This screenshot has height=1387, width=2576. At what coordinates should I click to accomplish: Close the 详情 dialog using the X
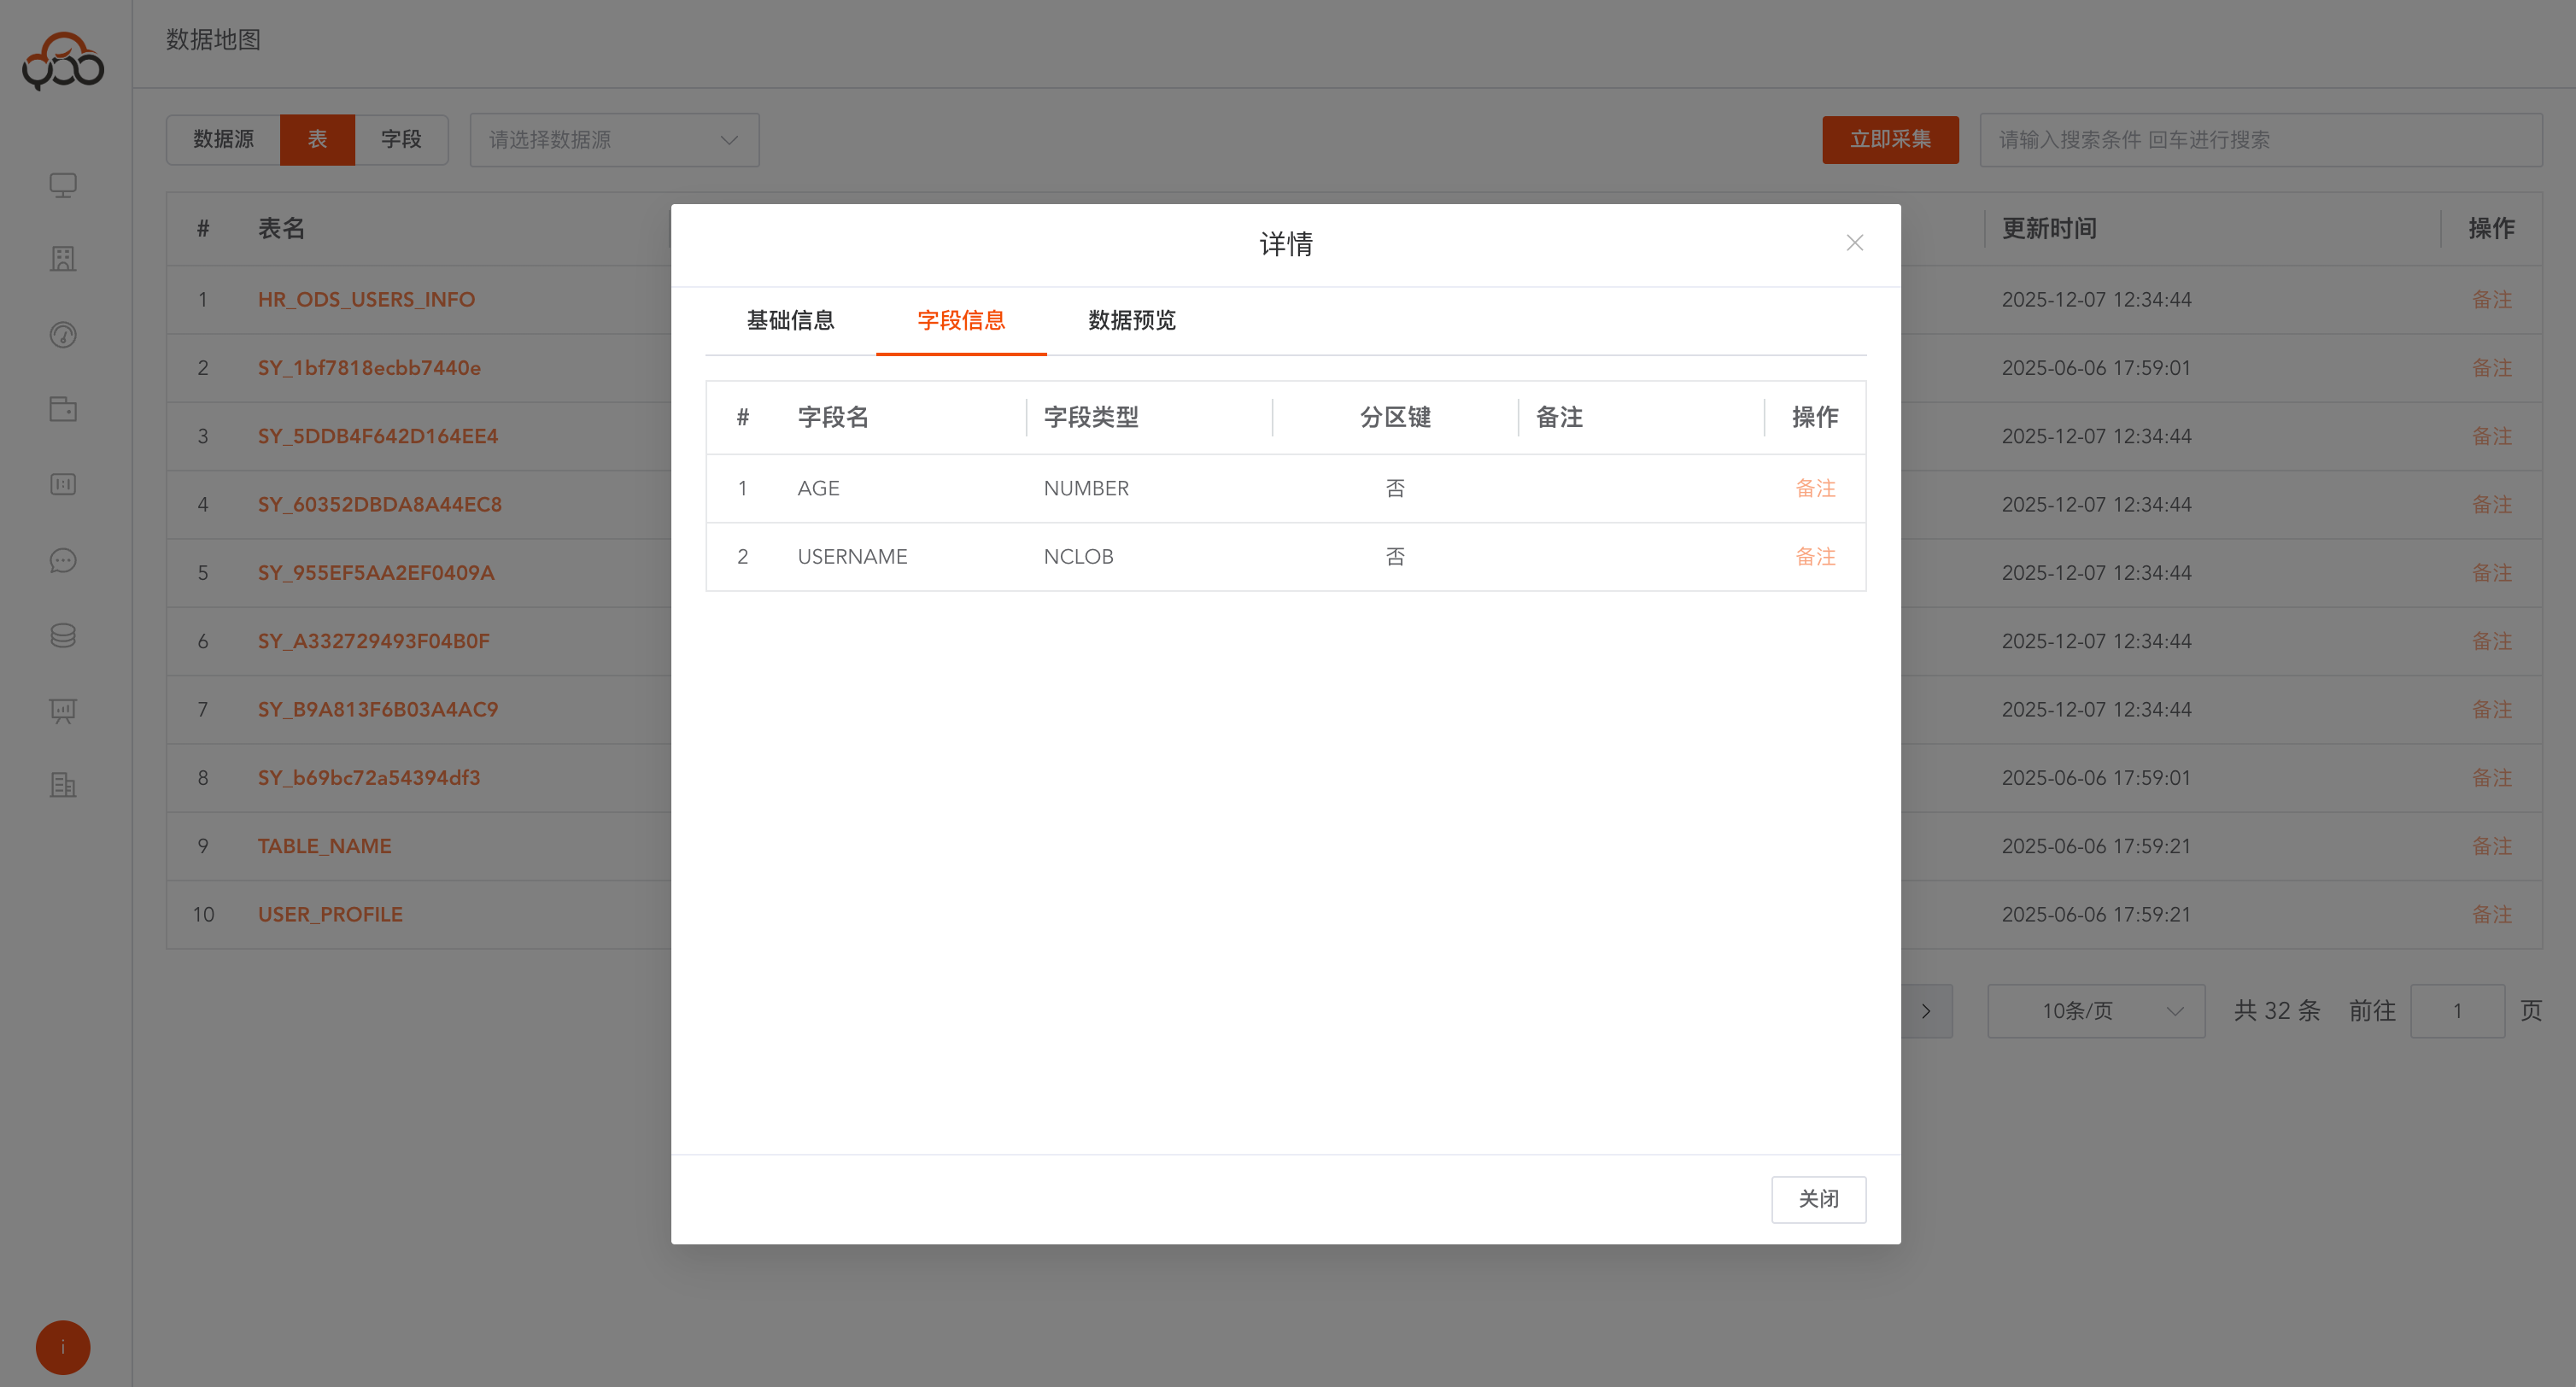(x=1855, y=242)
